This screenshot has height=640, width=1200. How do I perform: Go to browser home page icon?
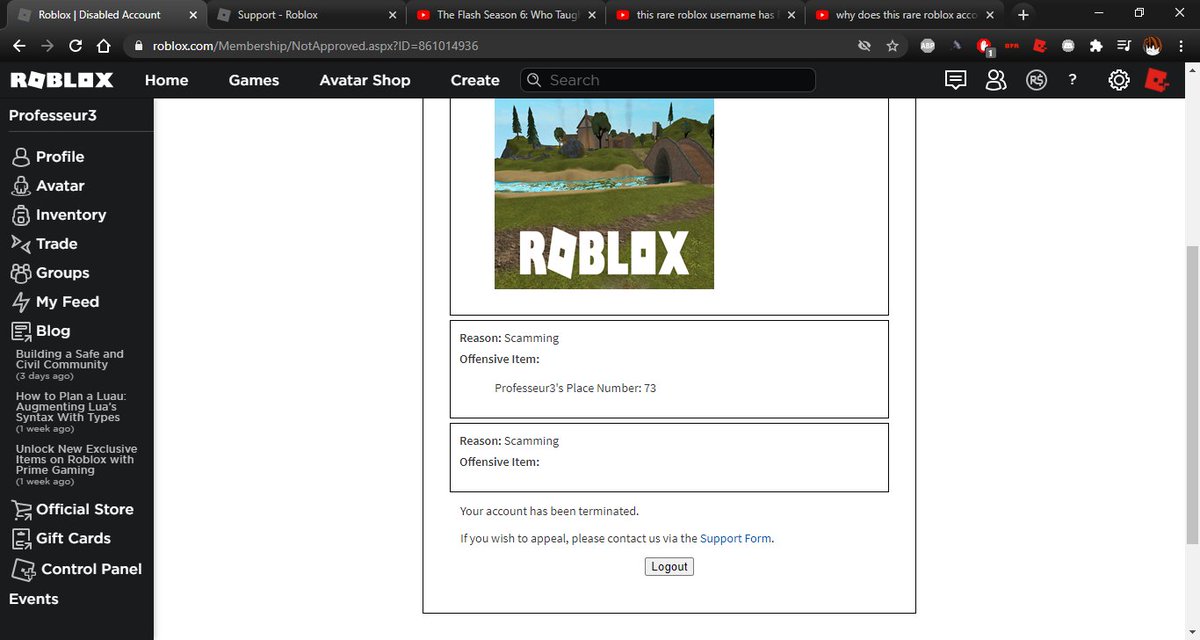(103, 46)
